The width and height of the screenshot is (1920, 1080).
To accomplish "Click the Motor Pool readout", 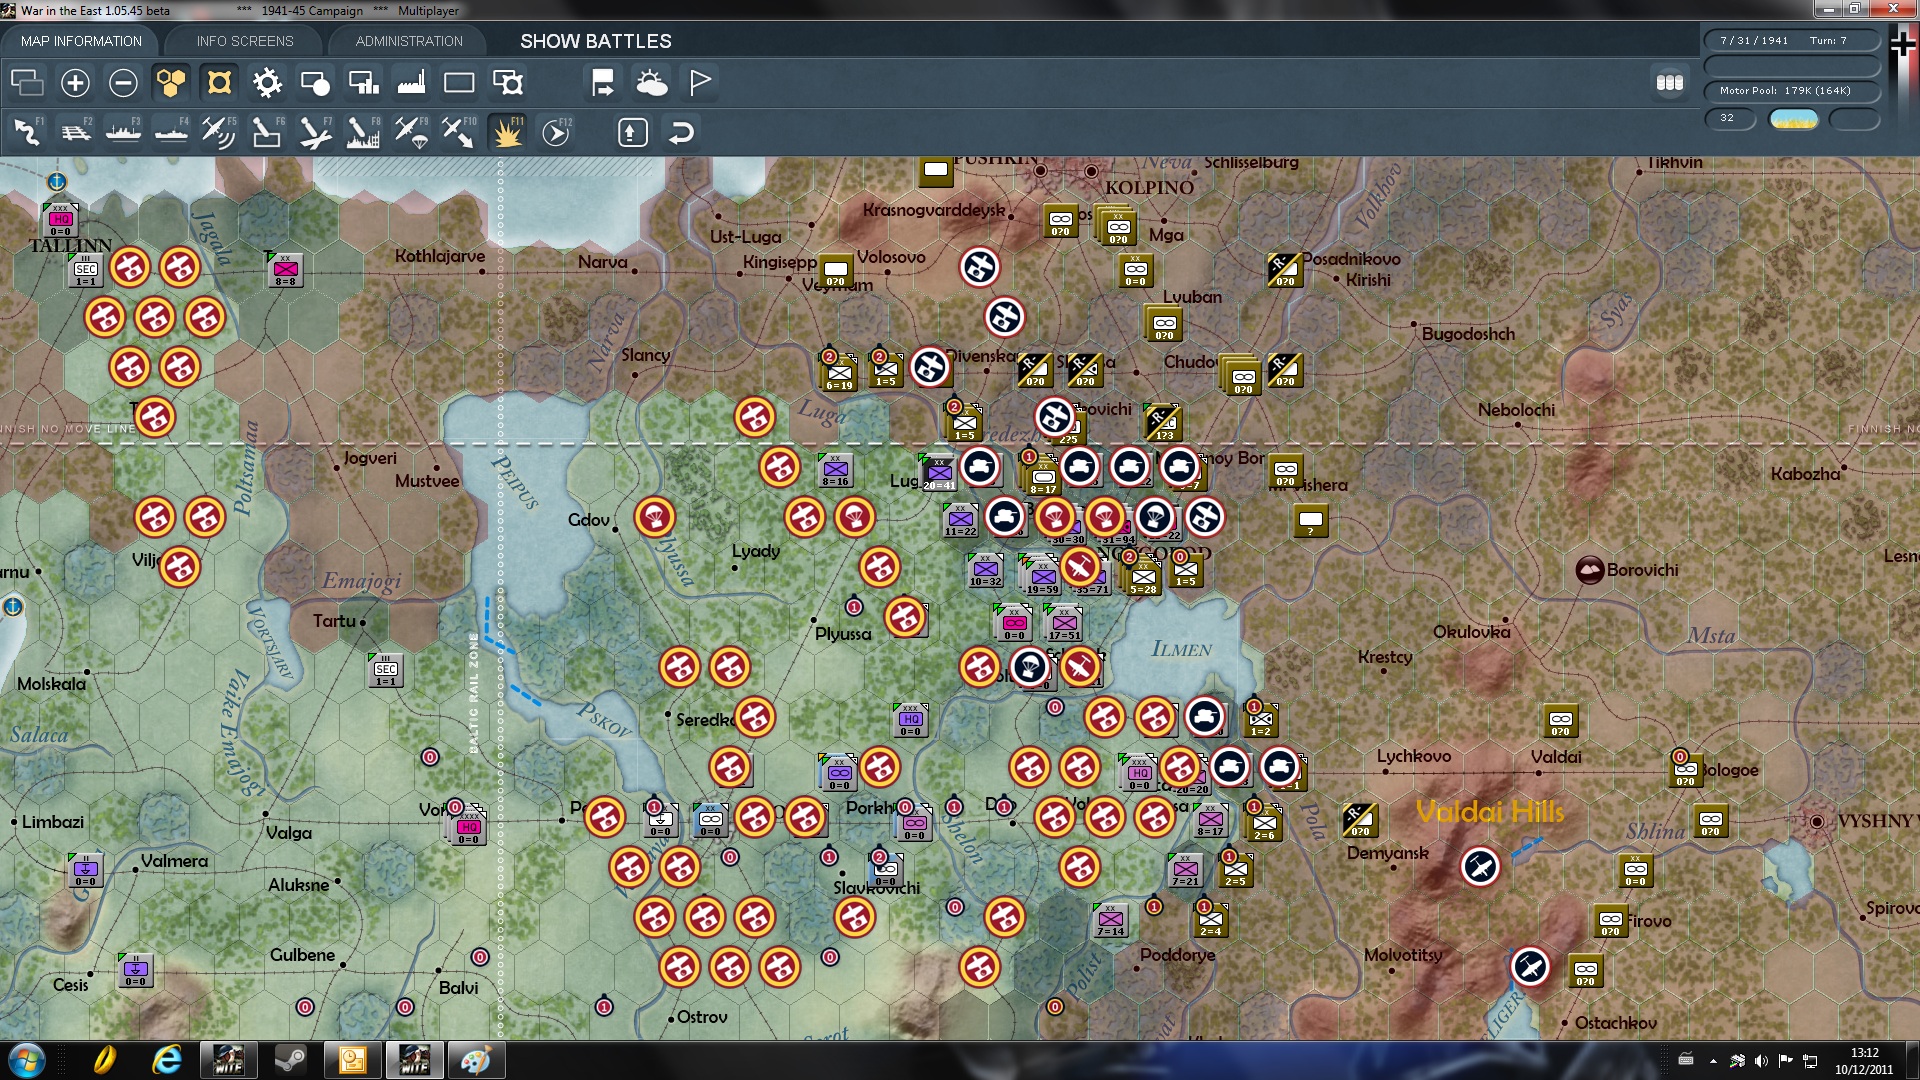I will [x=1792, y=90].
